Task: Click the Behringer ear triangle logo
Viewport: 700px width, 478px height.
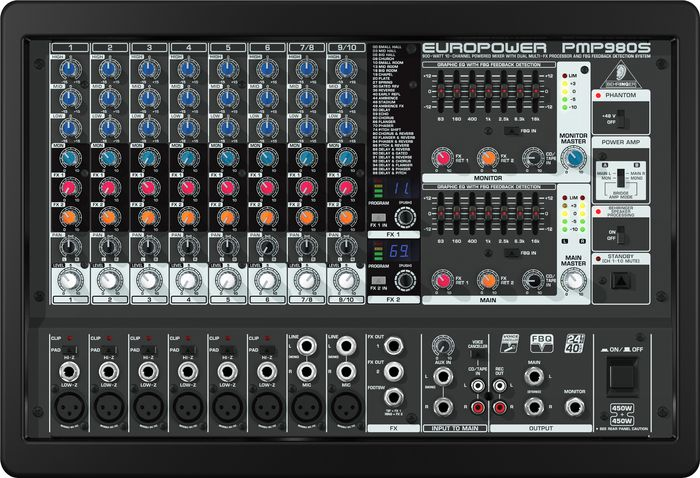Action: tap(621, 75)
